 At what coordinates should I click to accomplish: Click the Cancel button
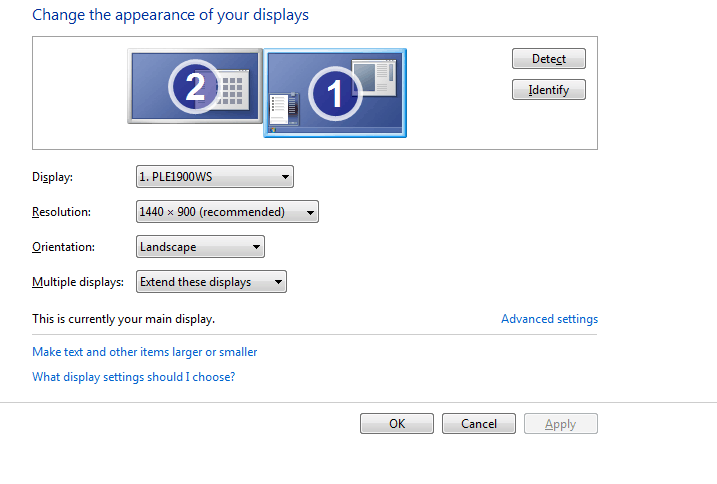(479, 424)
